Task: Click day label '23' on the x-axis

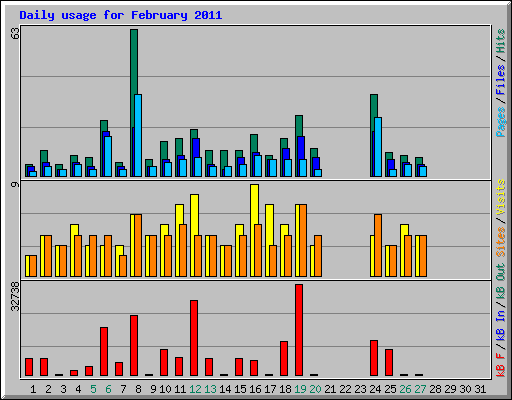Action: pyautogui.click(x=360, y=389)
